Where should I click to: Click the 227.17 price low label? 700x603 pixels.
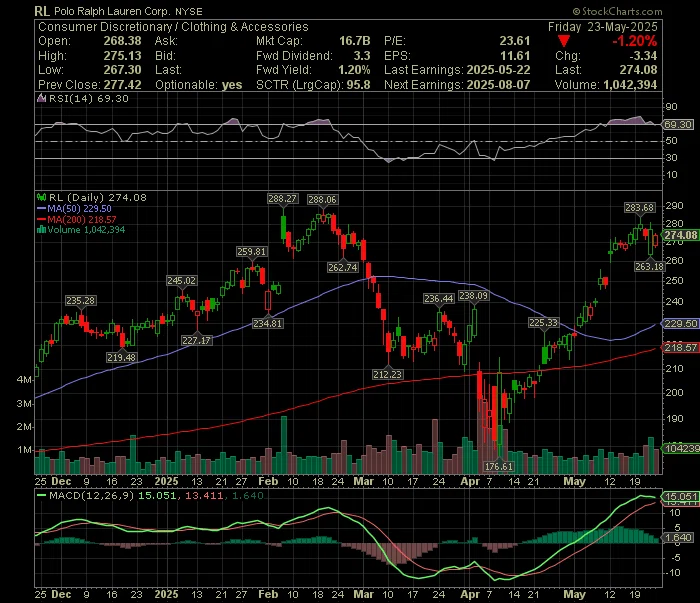tap(196, 340)
